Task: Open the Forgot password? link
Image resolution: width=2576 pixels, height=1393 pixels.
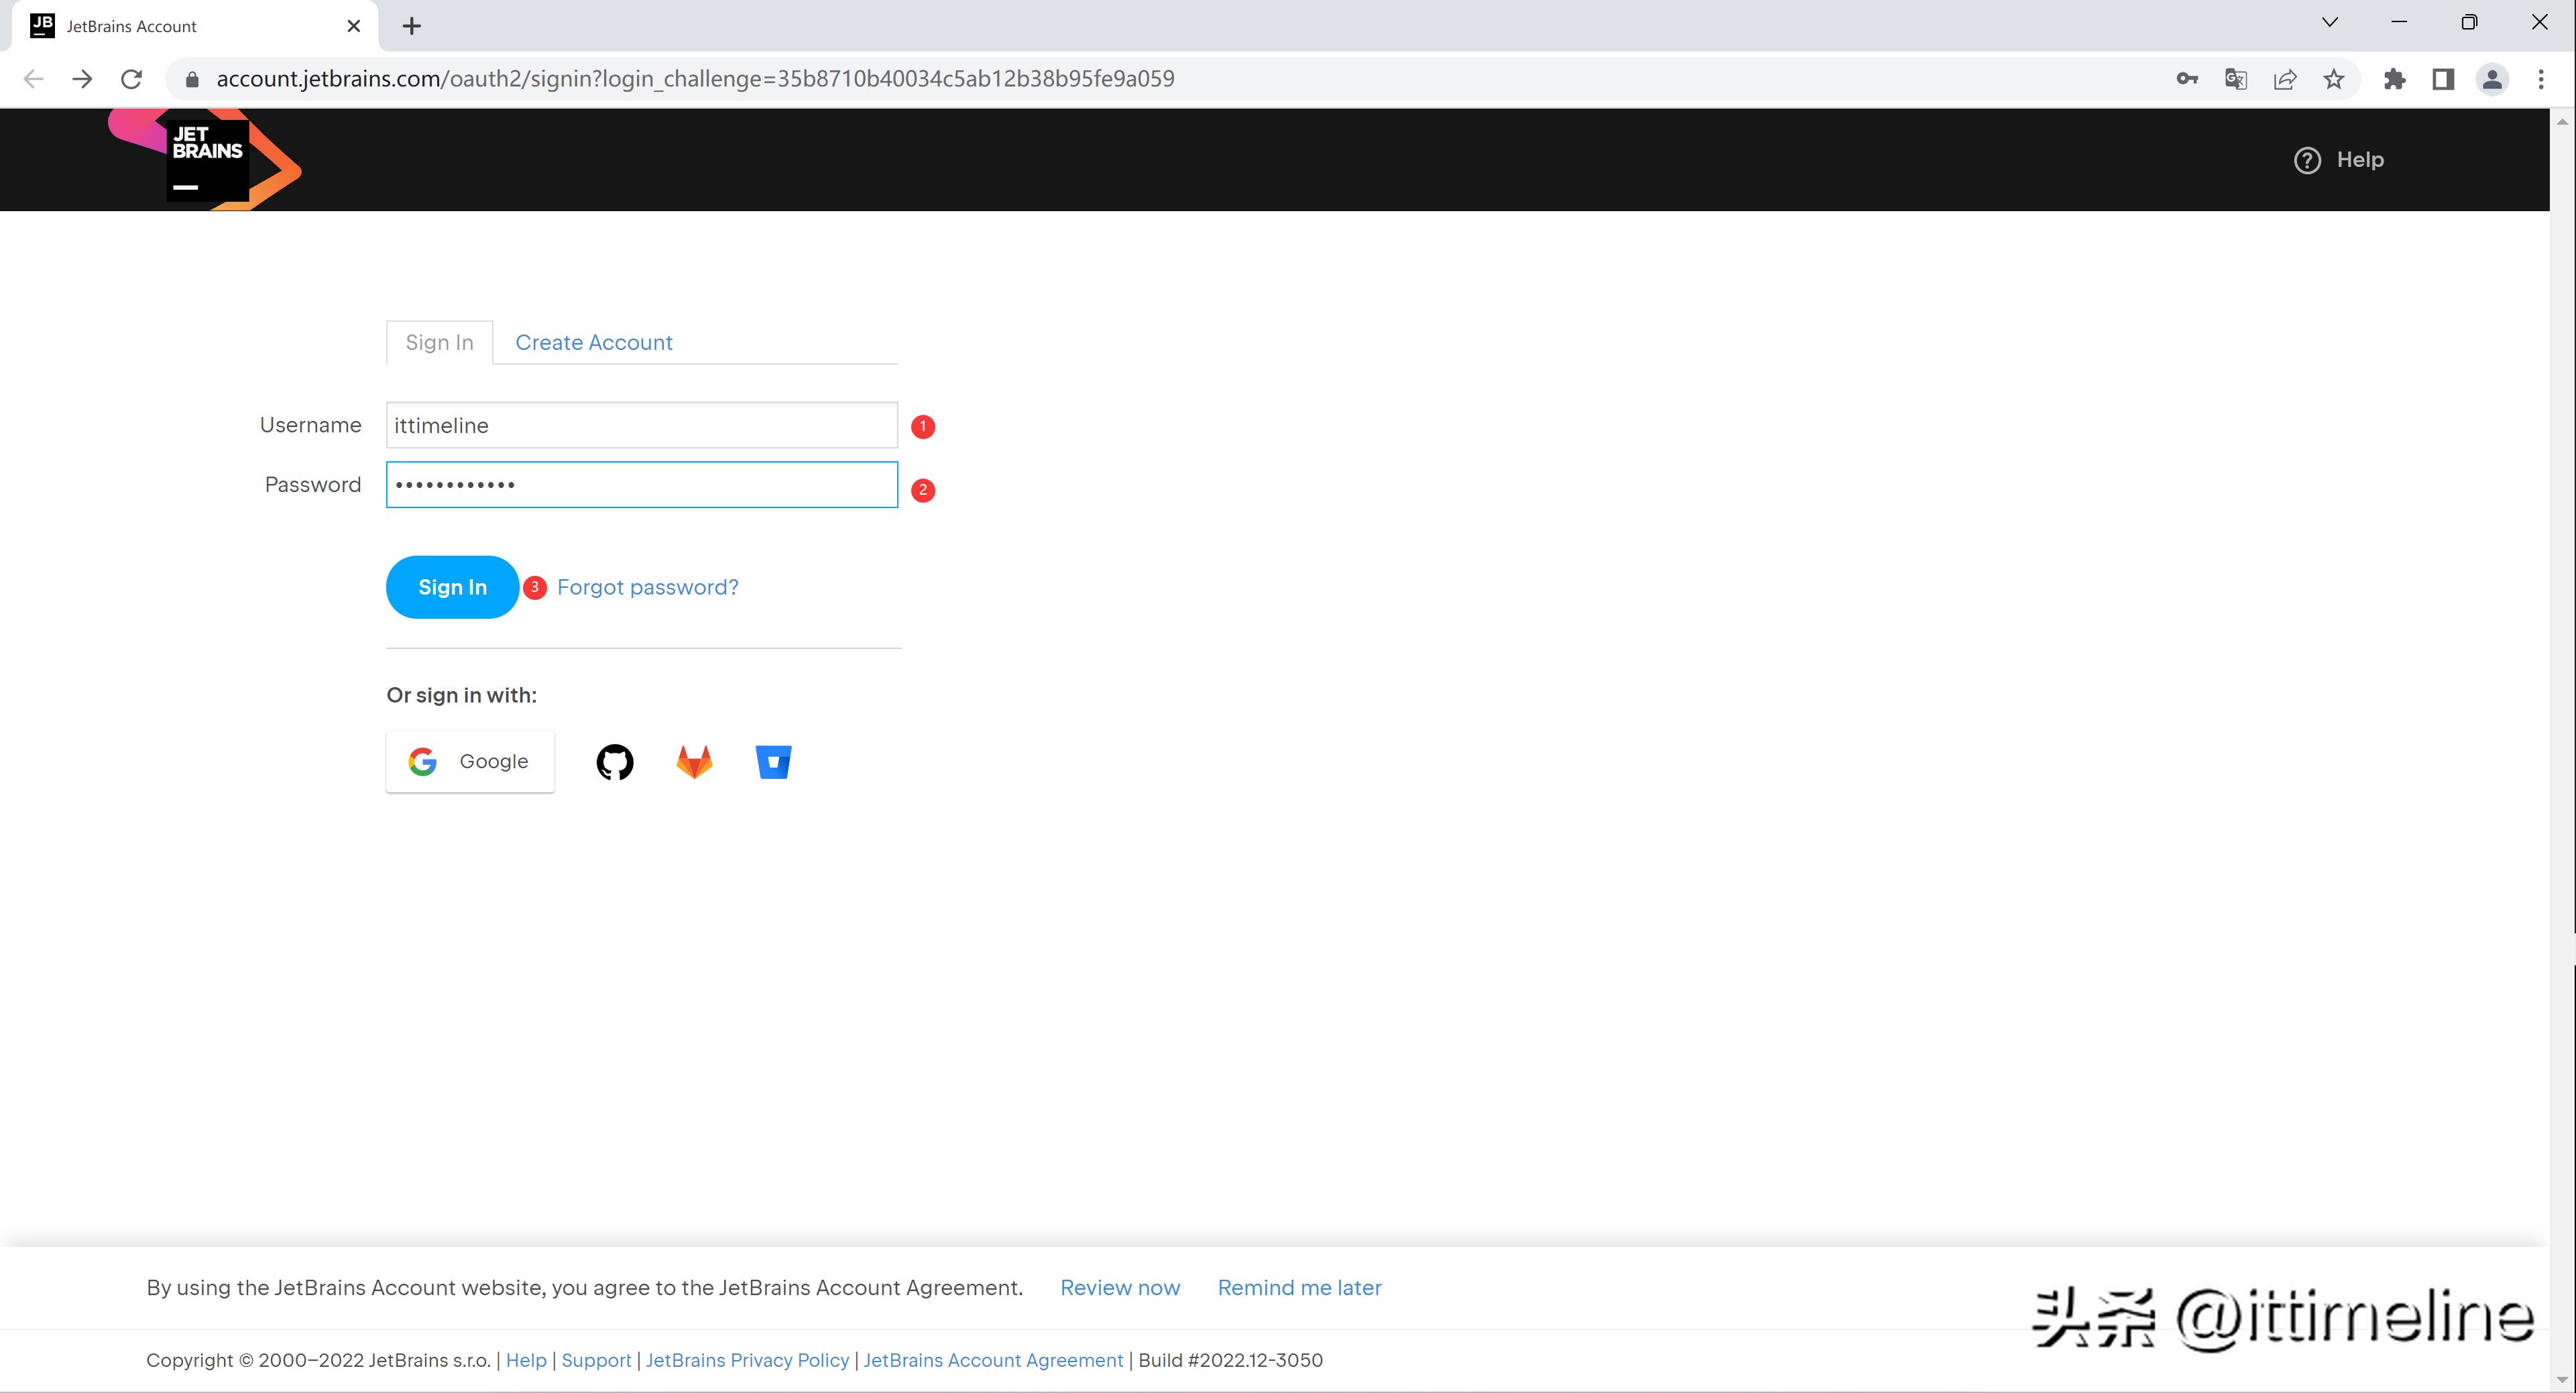Action: (648, 587)
